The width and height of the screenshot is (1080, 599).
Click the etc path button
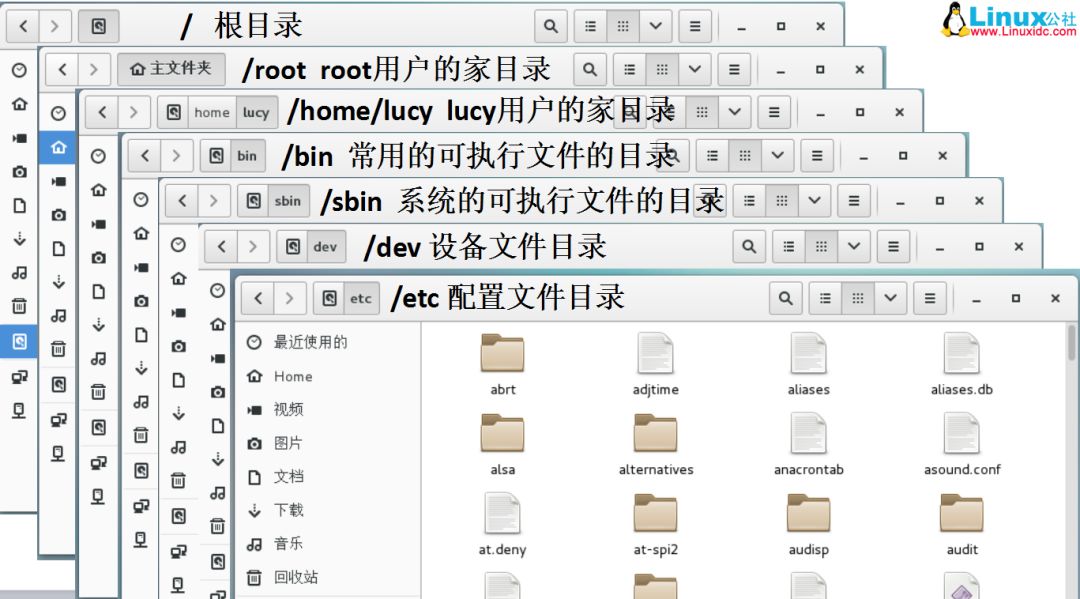[361, 298]
